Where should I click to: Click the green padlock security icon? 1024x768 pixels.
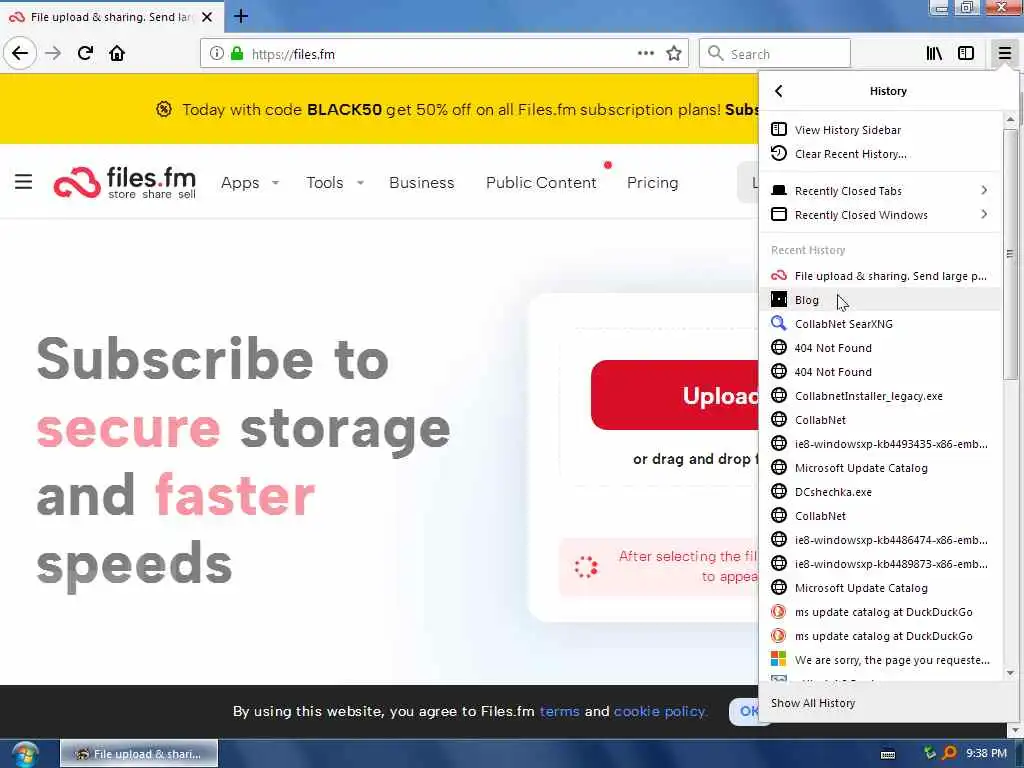pyautogui.click(x=237, y=54)
